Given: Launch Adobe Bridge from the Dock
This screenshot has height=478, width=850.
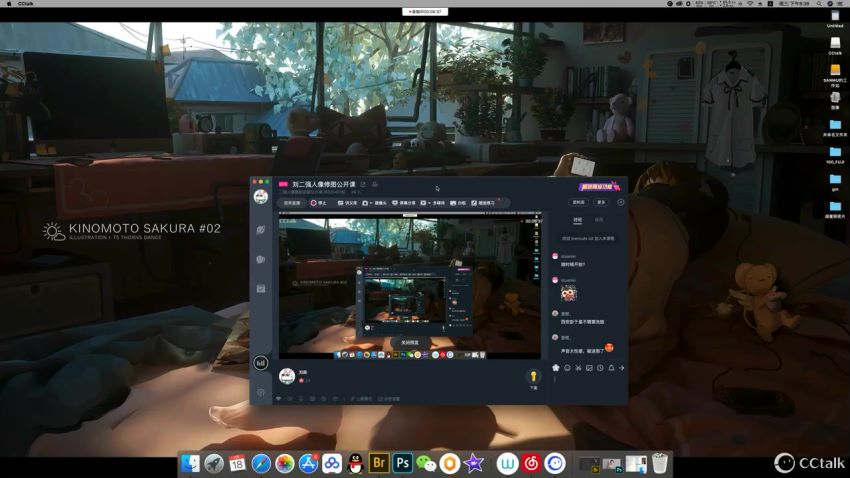Looking at the screenshot, I should click(379, 463).
